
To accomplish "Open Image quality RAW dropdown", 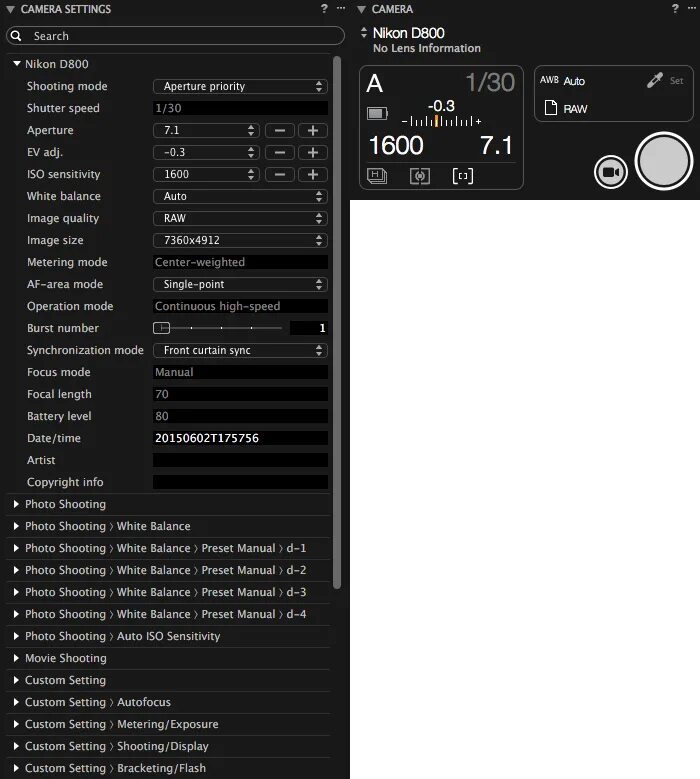I will [240, 218].
